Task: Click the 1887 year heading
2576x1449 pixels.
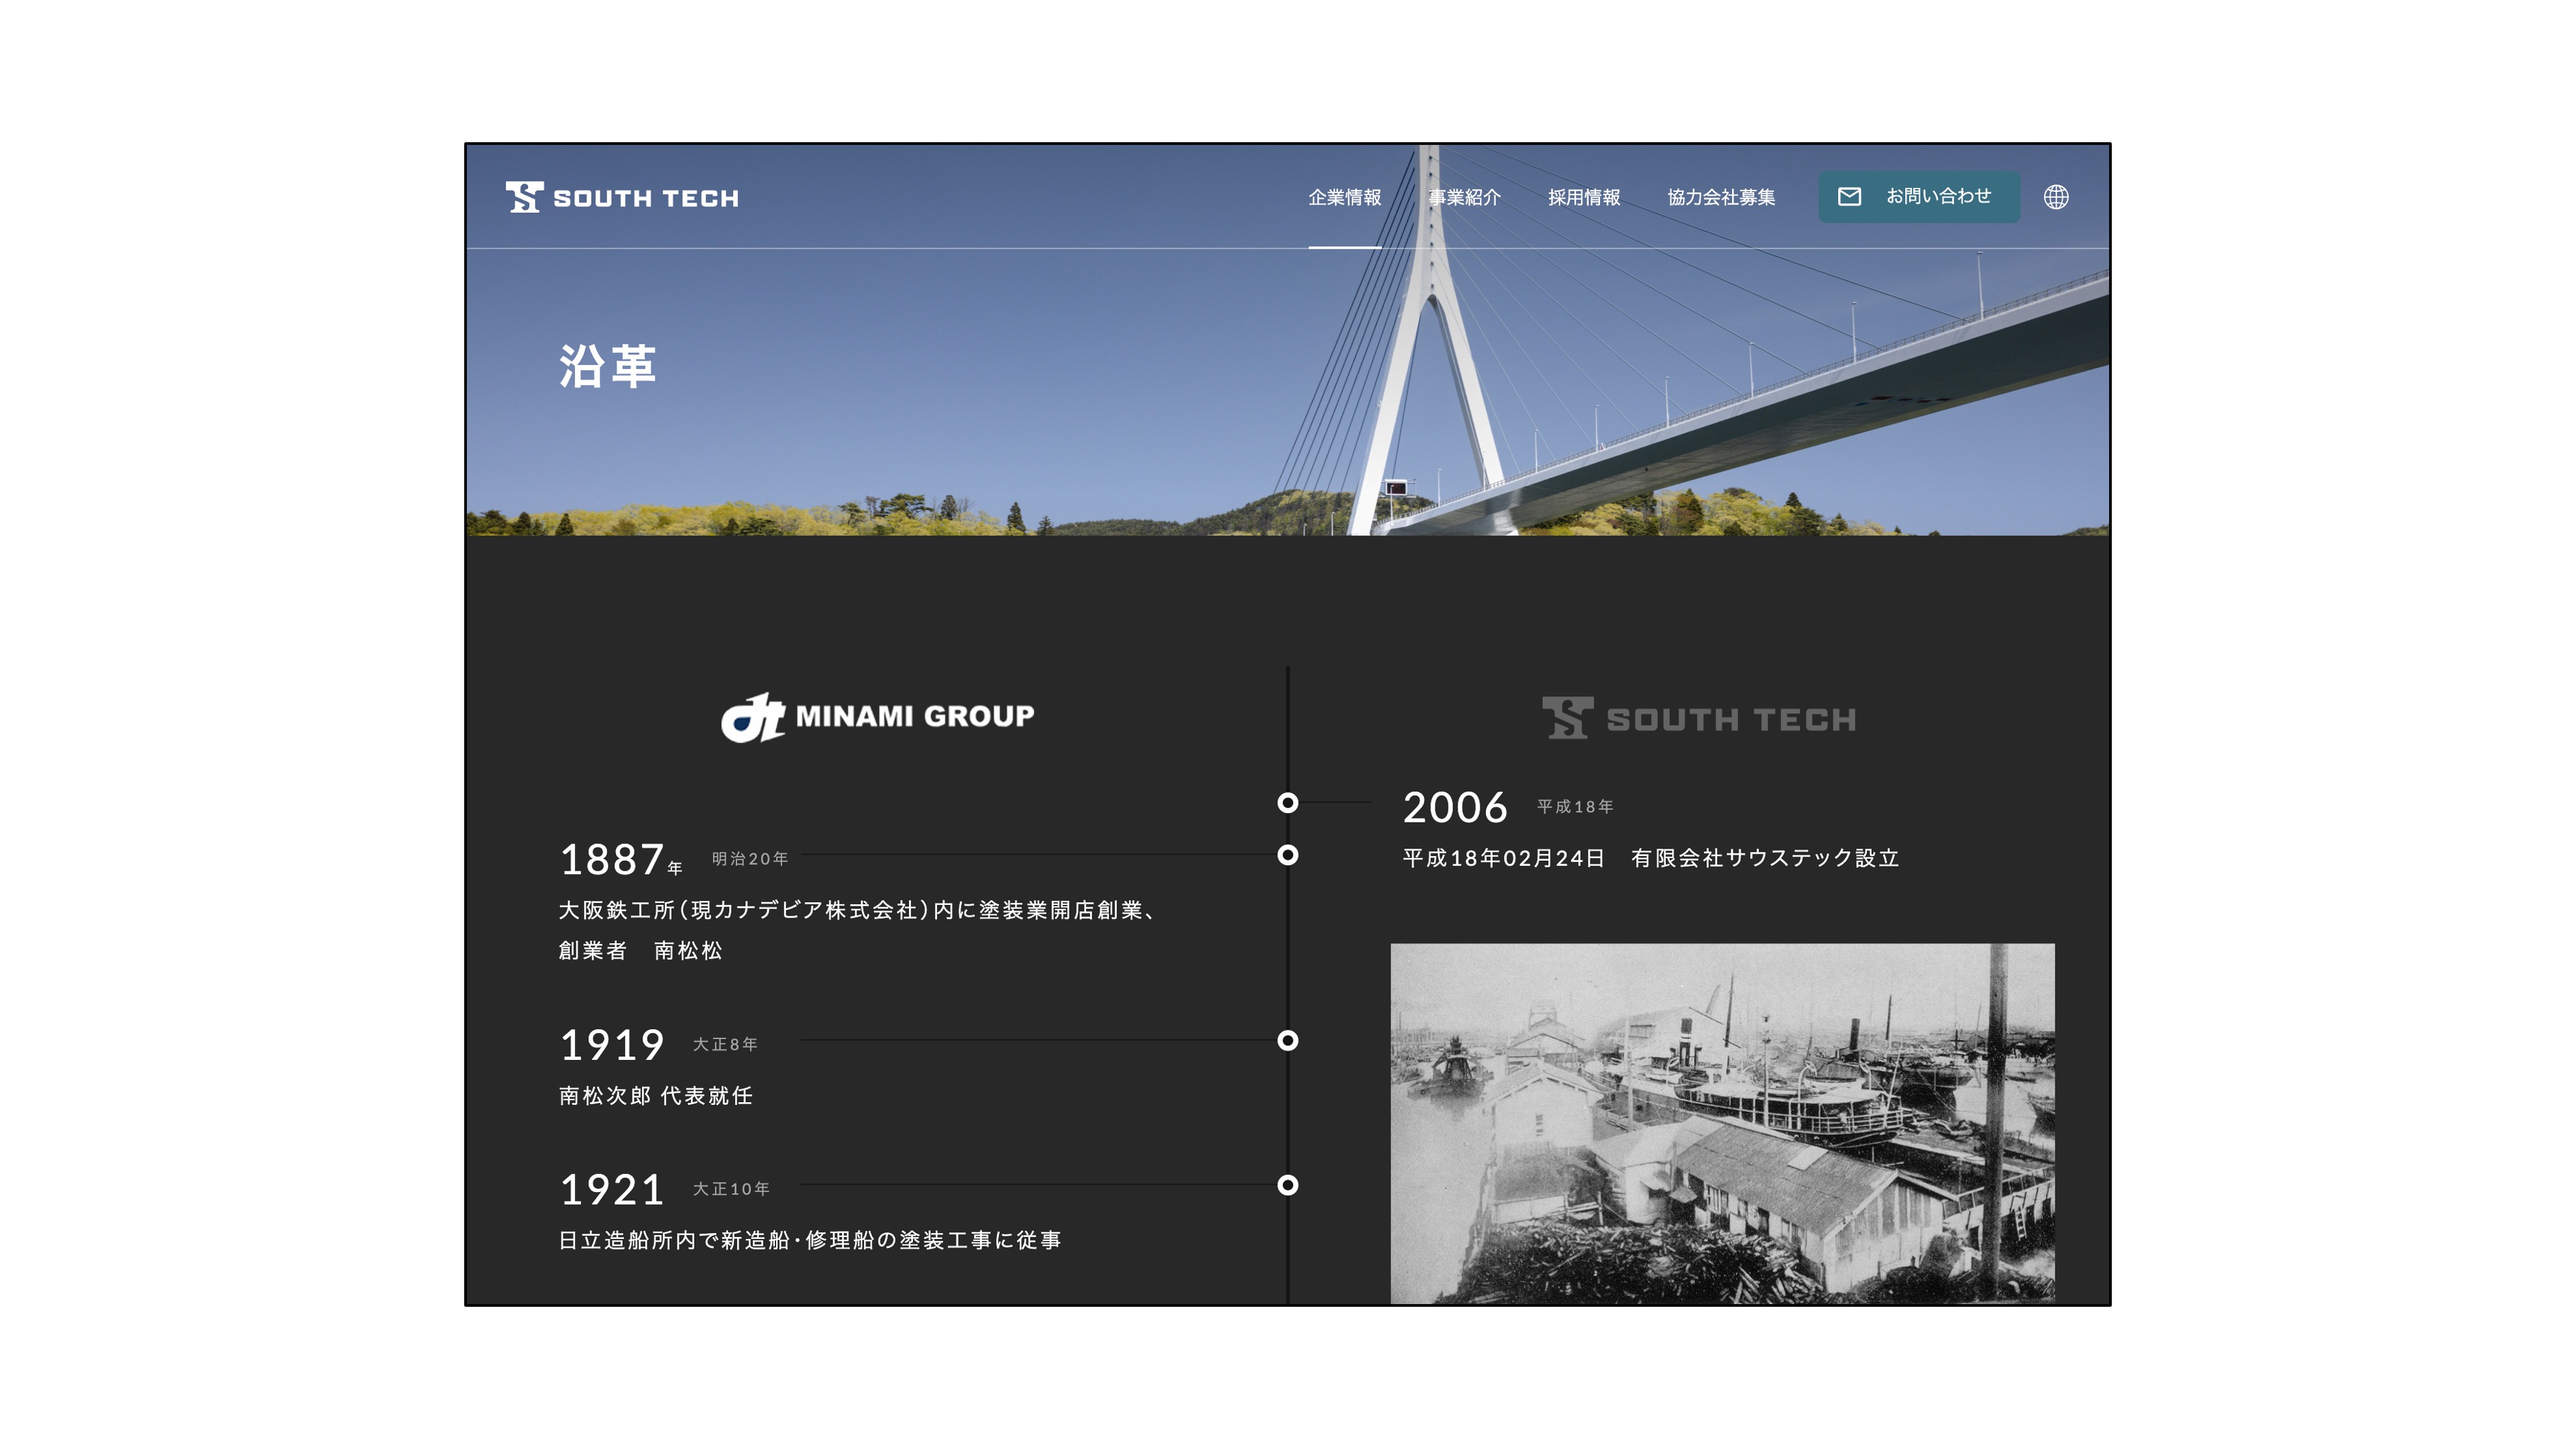Action: [x=620, y=859]
